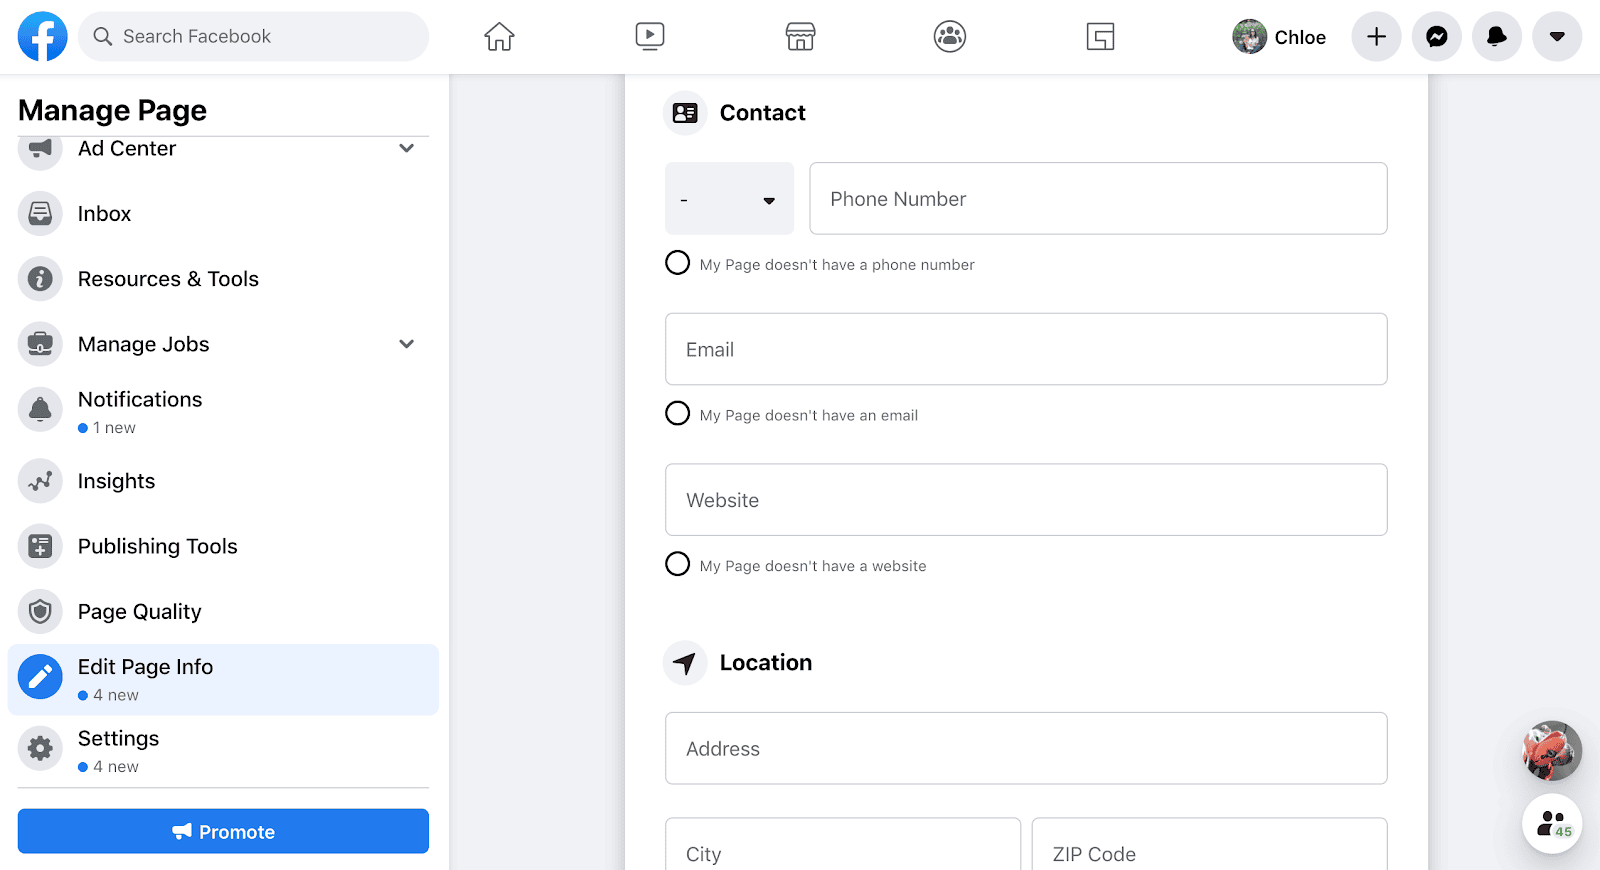Click the City input field
The width and height of the screenshot is (1600, 870).
(x=843, y=844)
